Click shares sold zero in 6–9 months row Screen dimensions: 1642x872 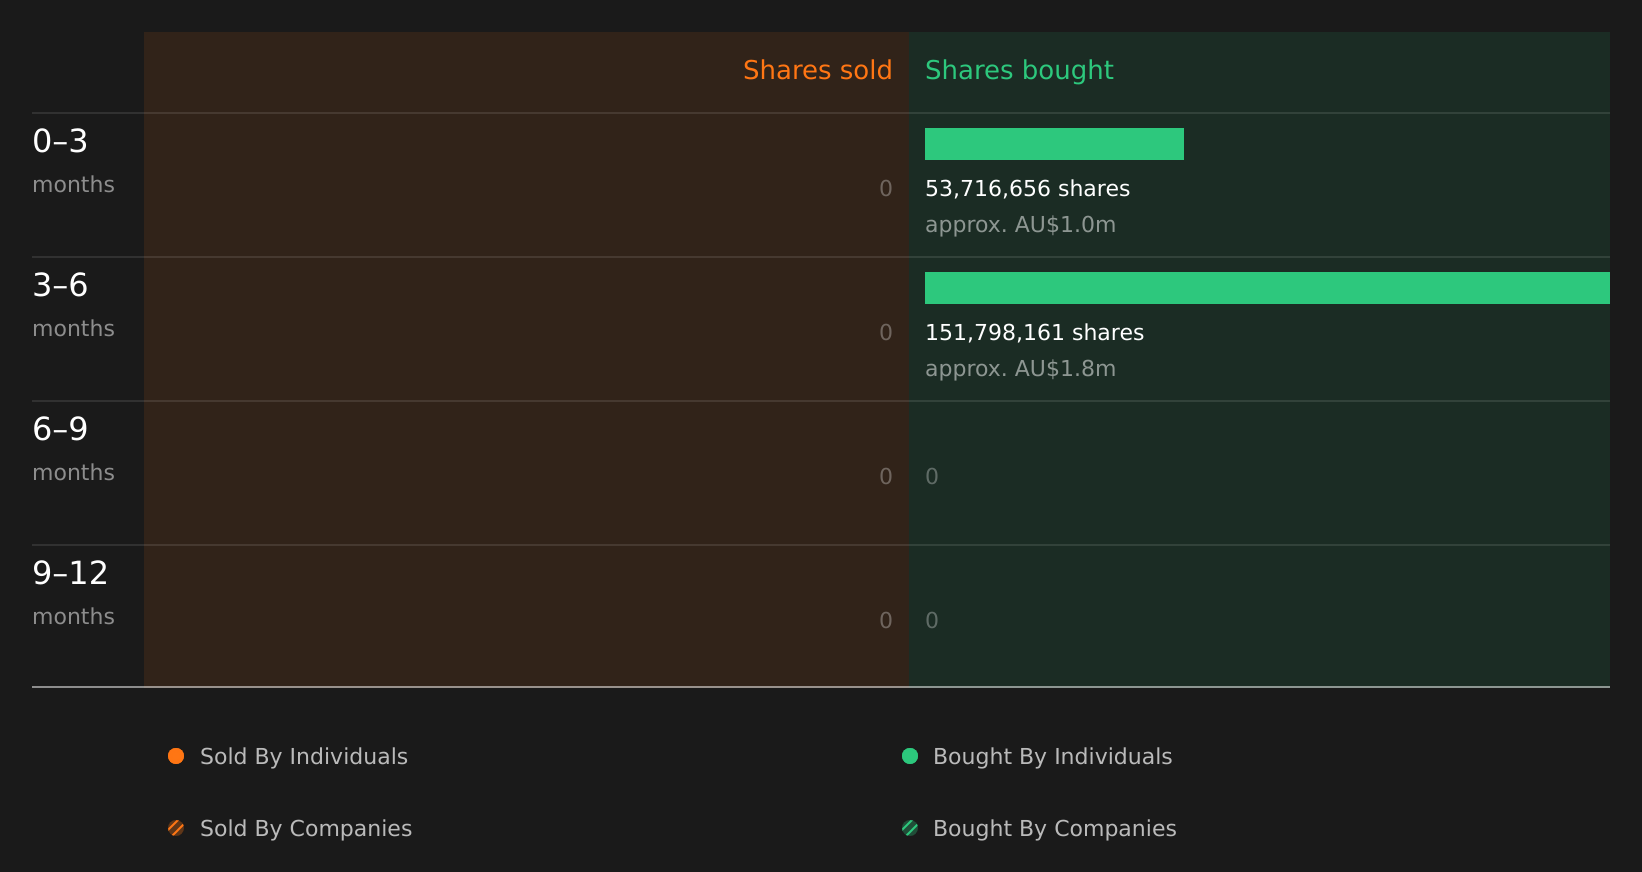pos(886,477)
